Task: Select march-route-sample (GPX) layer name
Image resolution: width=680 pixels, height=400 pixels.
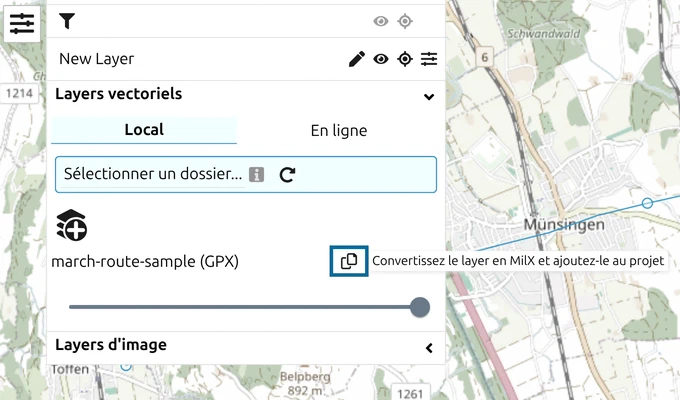Action: point(145,262)
